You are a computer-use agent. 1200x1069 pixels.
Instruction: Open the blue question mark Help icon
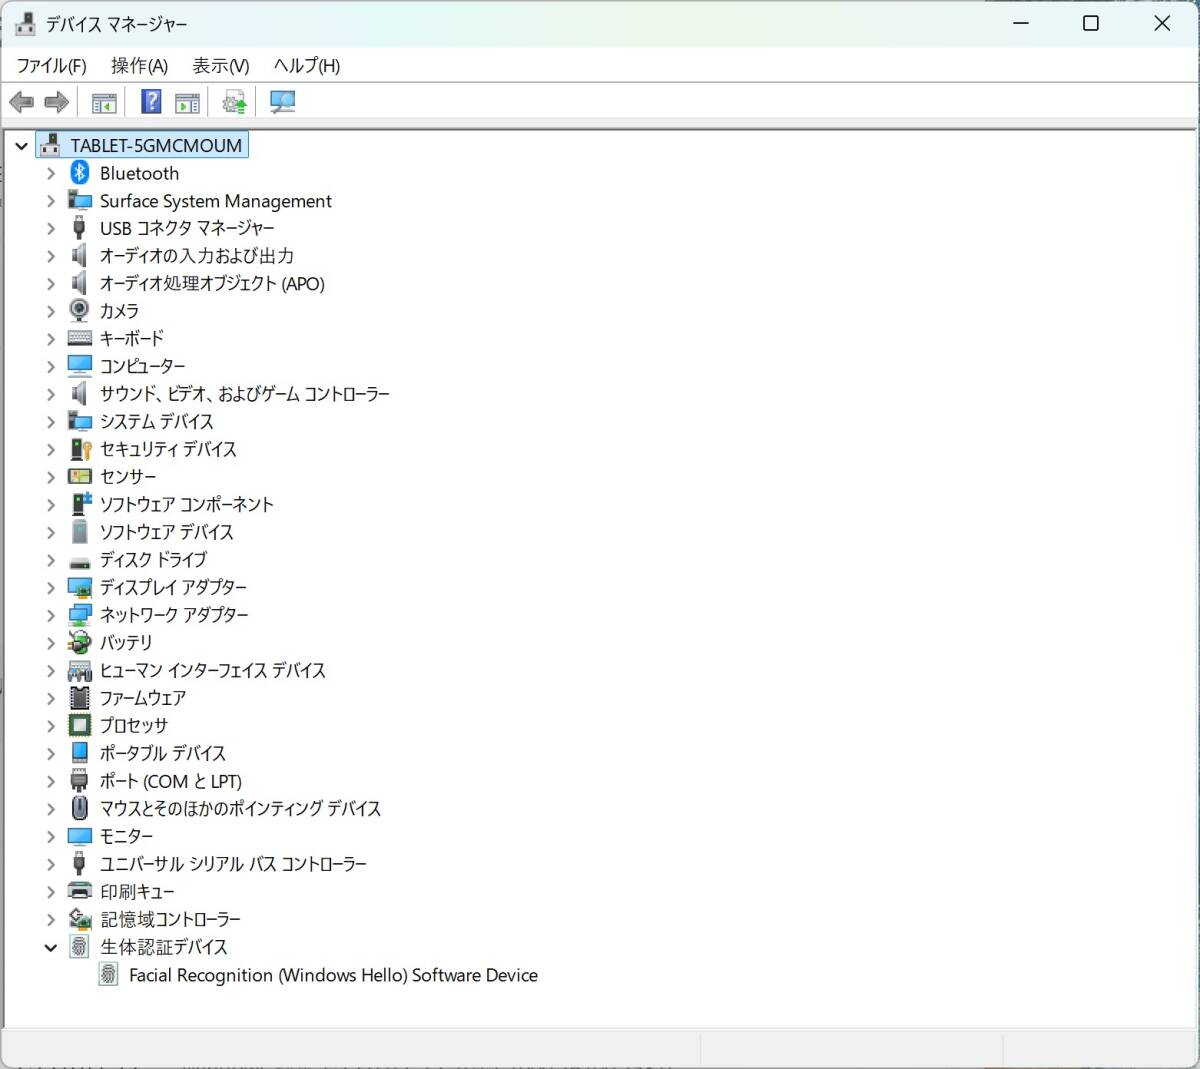[x=151, y=102]
